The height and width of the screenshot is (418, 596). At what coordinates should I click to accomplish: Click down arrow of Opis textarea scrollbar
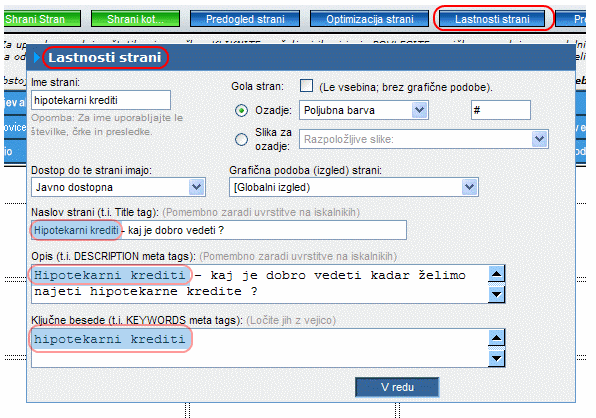point(496,294)
